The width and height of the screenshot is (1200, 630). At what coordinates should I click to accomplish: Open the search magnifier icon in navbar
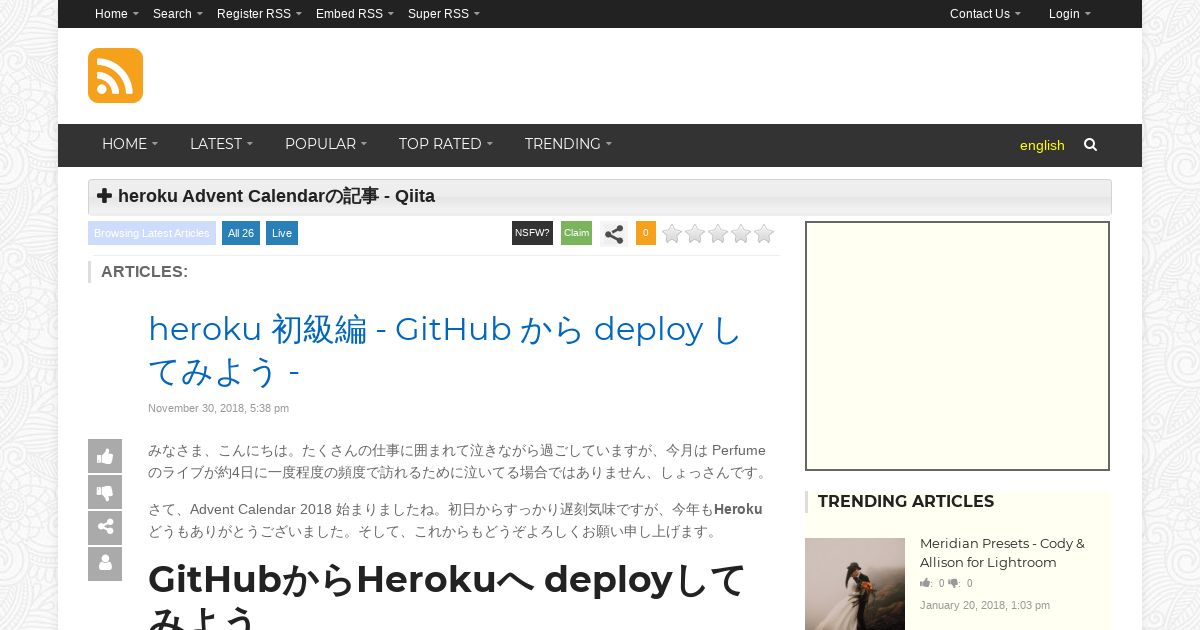[1090, 145]
